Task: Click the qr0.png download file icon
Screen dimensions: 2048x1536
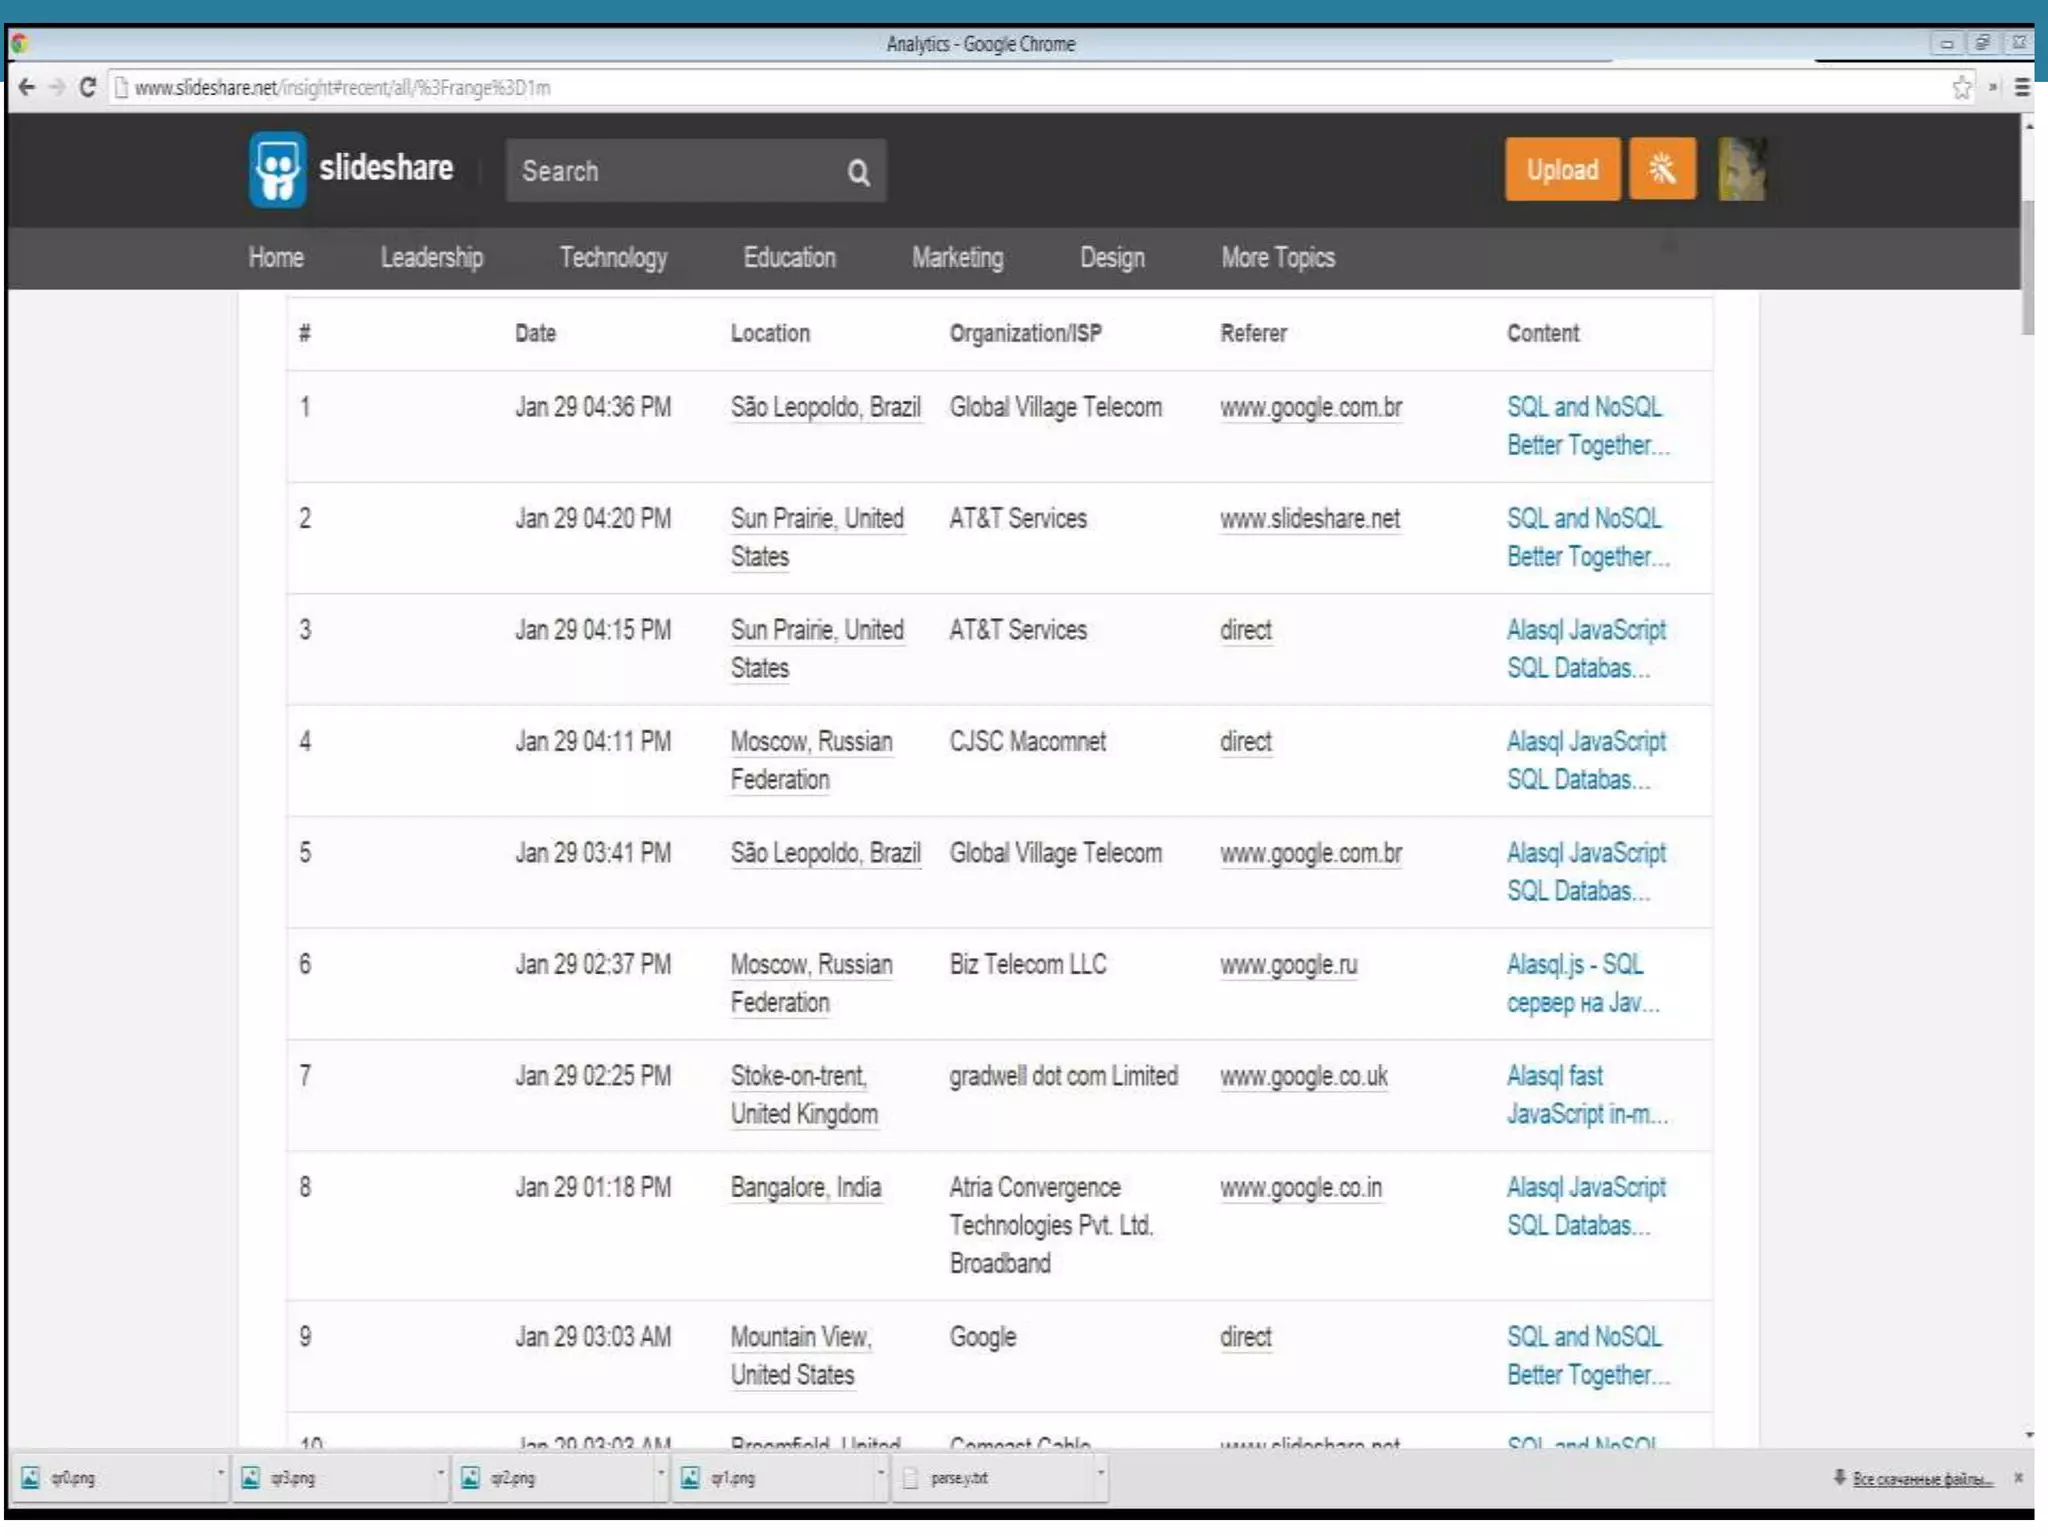Action: point(31,1477)
